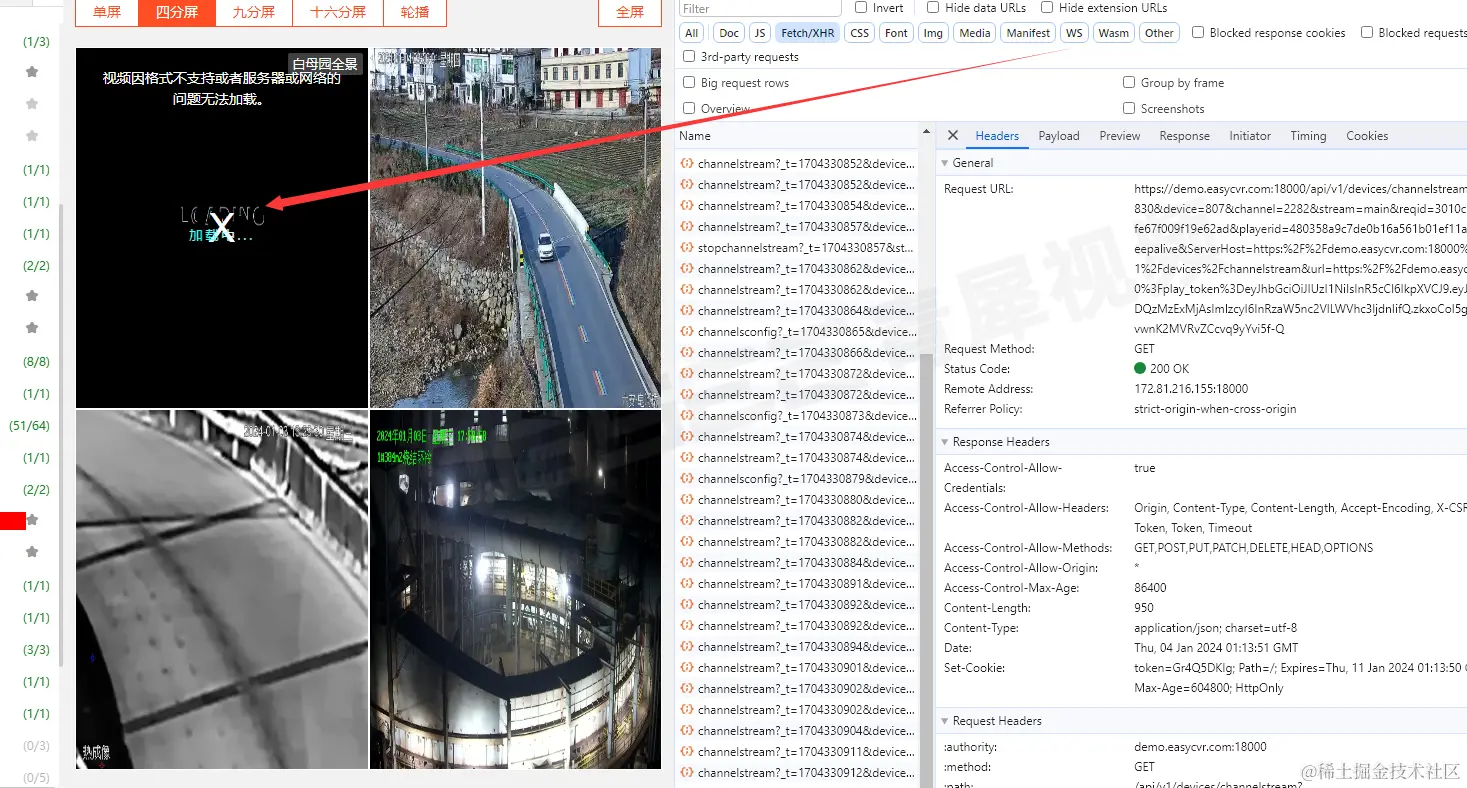
Task: Select the road camera video thumbnail
Action: click(x=515, y=228)
